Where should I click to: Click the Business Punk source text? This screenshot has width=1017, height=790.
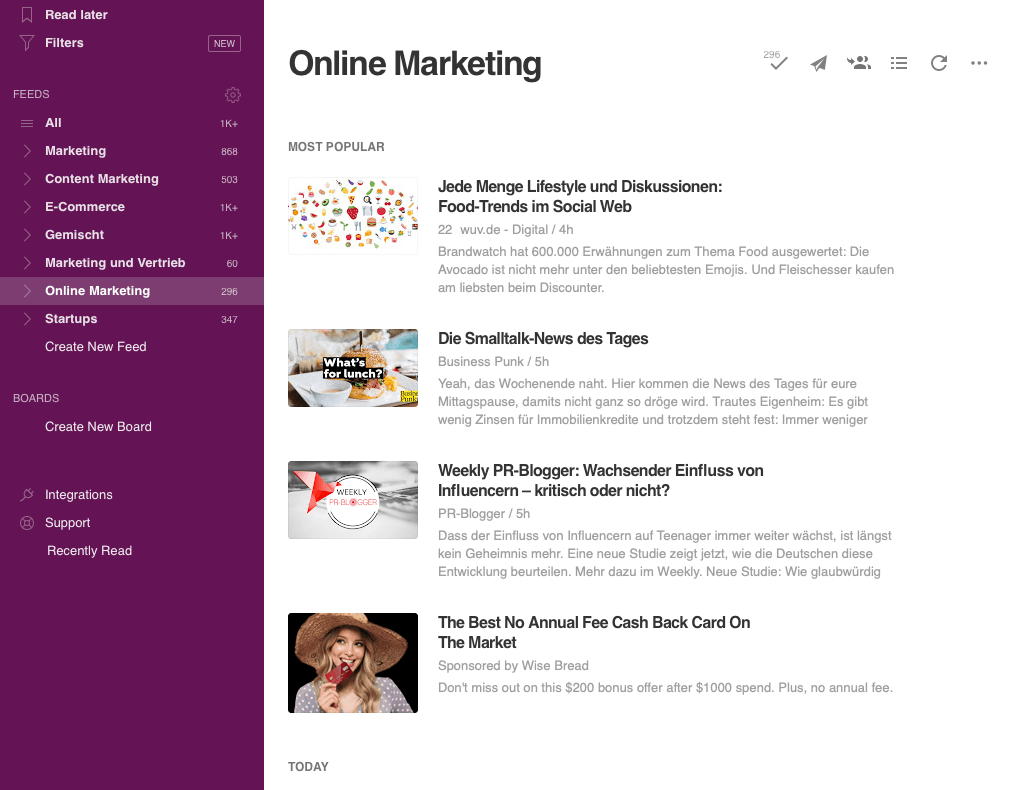point(481,362)
